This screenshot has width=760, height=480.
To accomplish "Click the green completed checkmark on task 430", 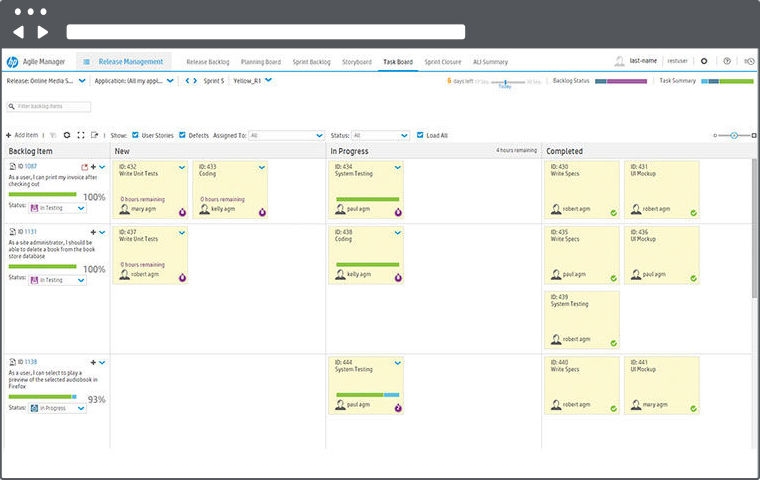I will click(x=614, y=213).
